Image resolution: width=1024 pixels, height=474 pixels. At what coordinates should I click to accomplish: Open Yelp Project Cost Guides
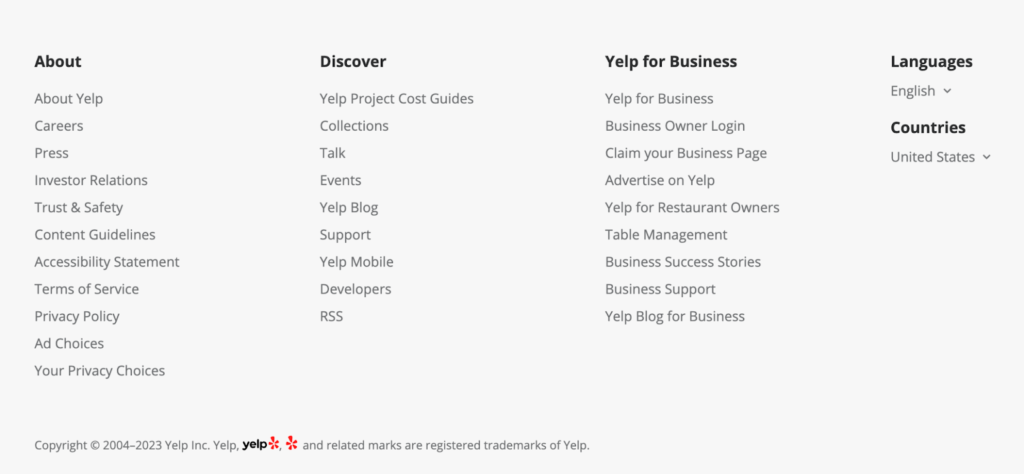coord(397,99)
